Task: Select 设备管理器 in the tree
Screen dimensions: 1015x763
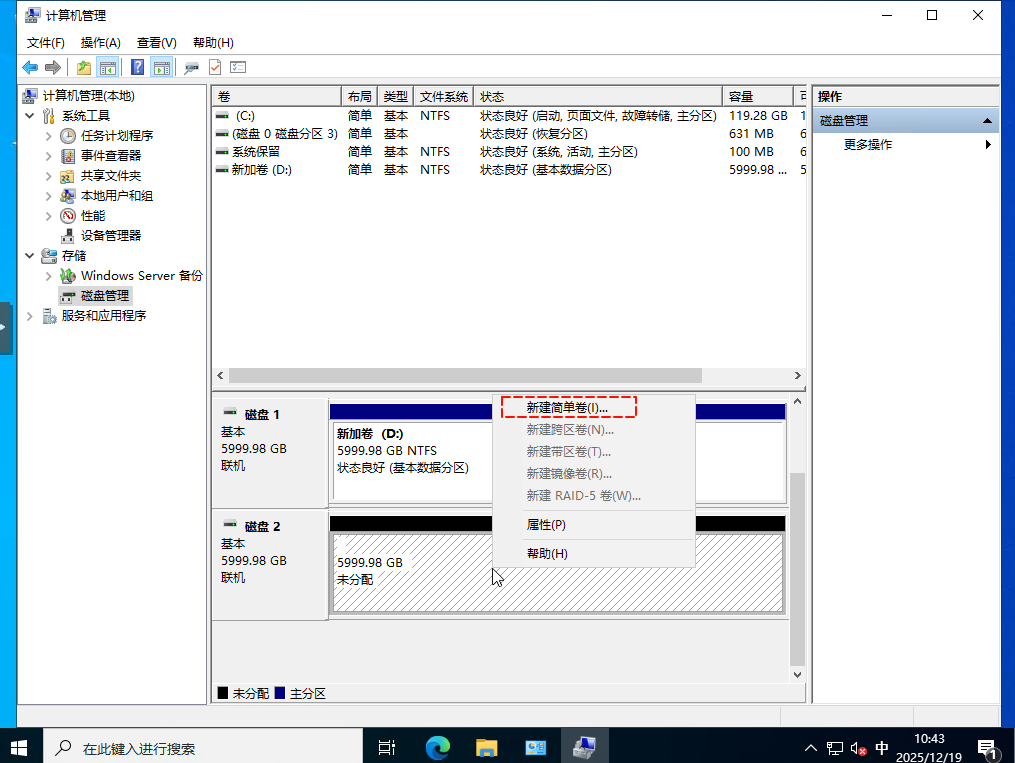Action: pyautogui.click(x=110, y=236)
